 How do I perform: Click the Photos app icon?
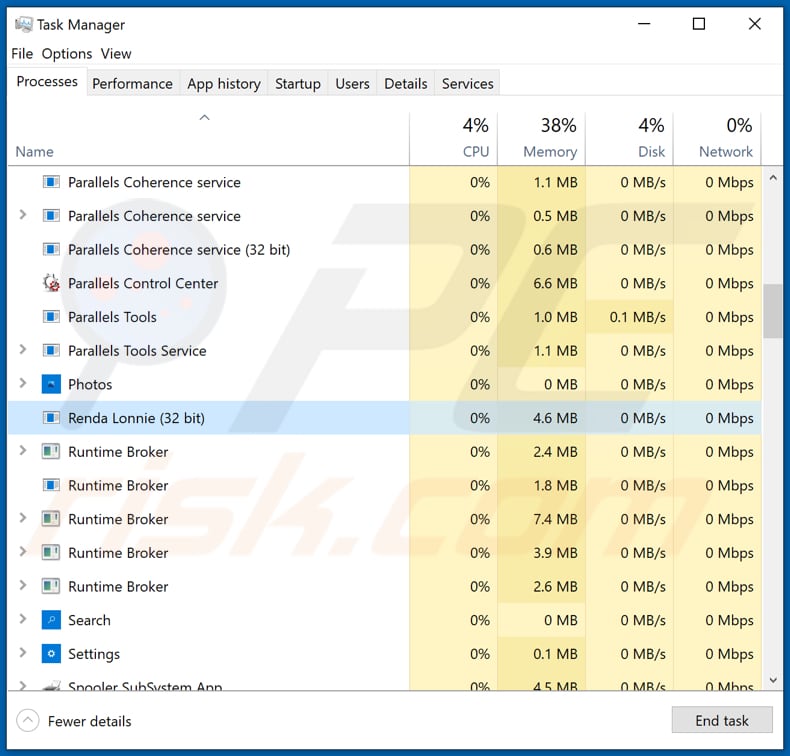51,384
